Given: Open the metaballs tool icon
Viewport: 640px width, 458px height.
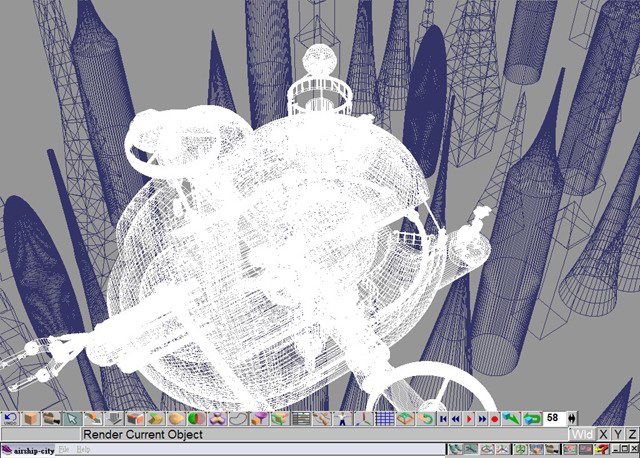Looking at the screenshot, I should coord(217,419).
